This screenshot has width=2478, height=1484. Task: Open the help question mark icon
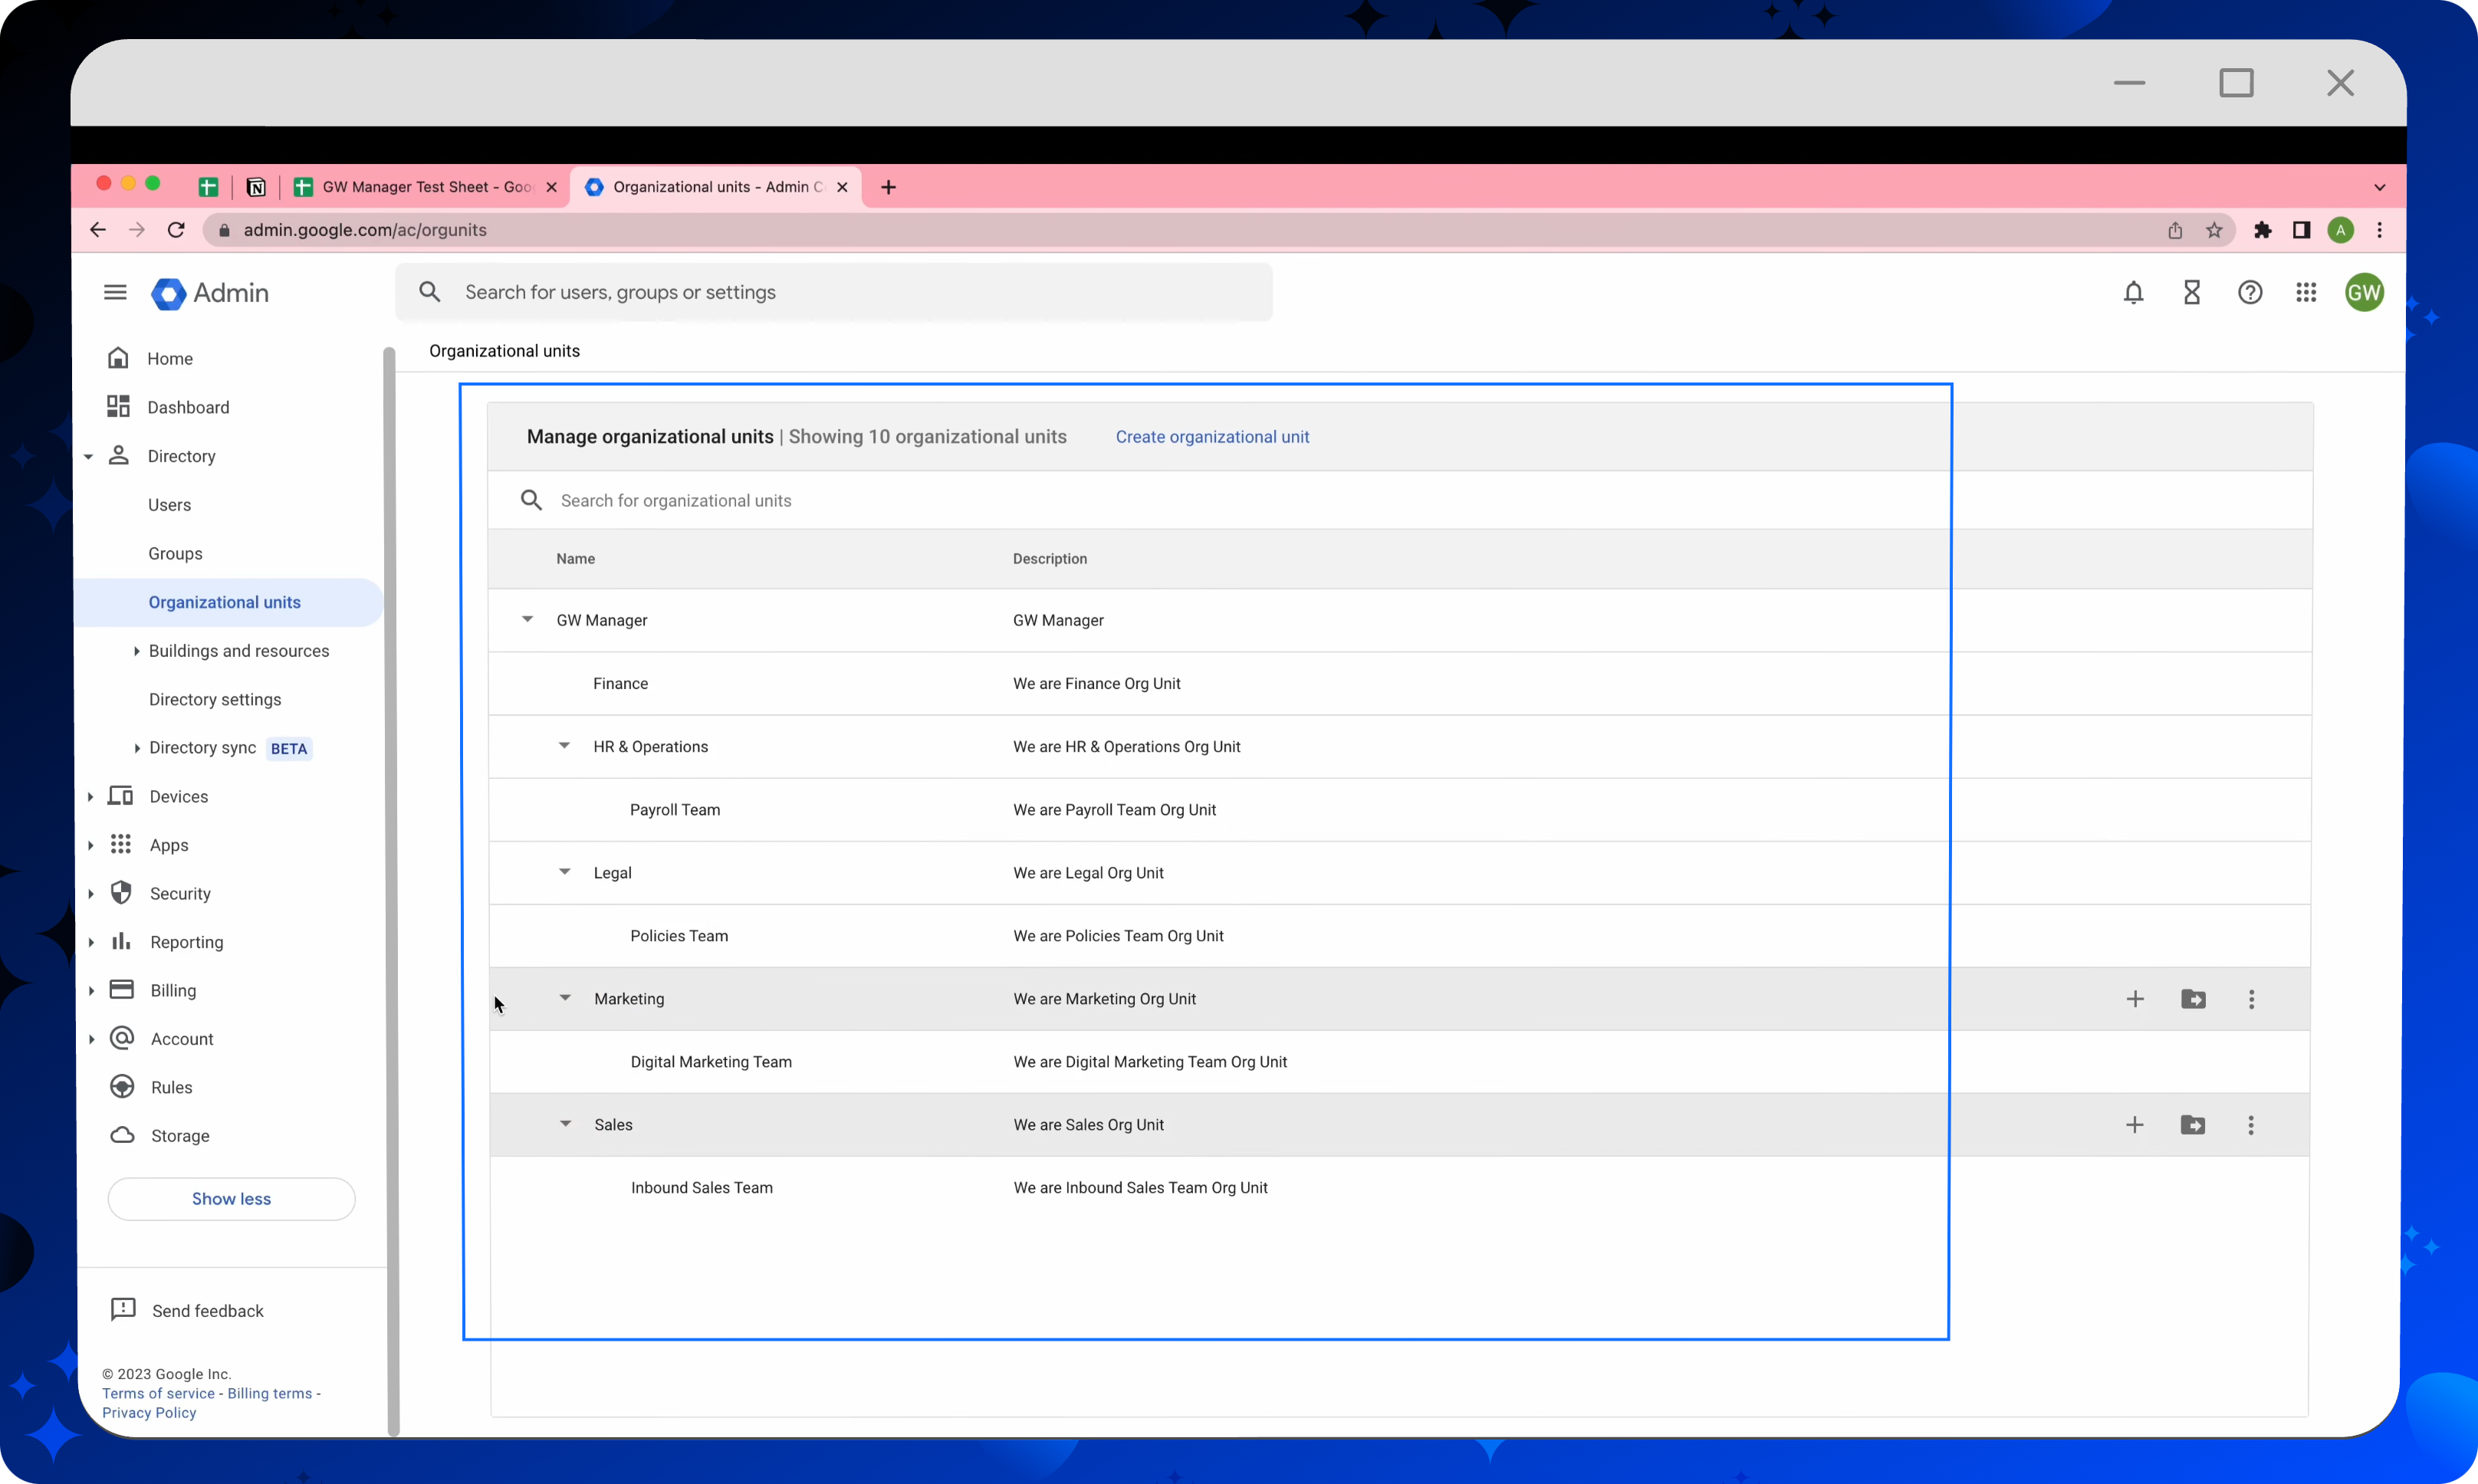(x=2249, y=292)
